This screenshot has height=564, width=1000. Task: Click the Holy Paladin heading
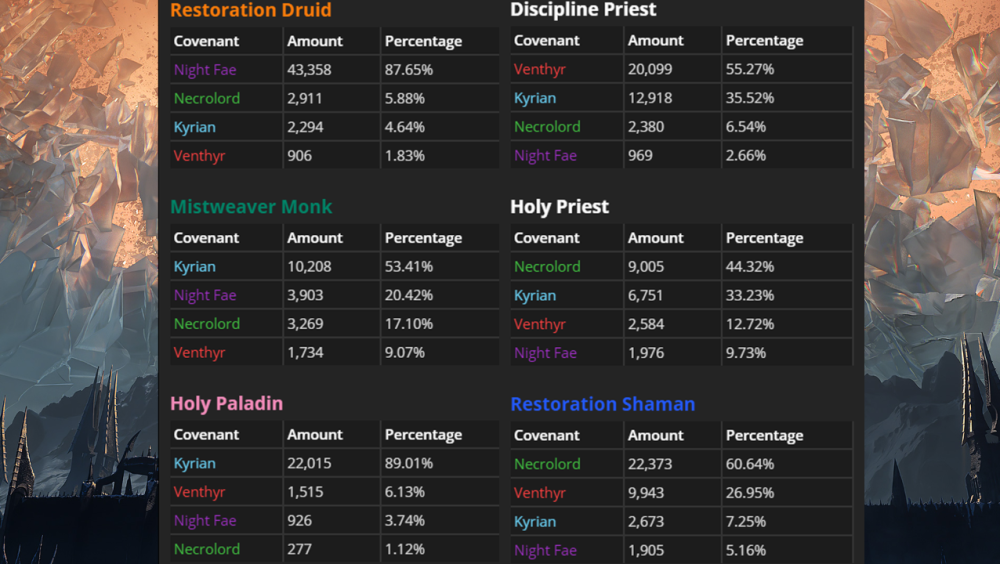[x=226, y=404]
